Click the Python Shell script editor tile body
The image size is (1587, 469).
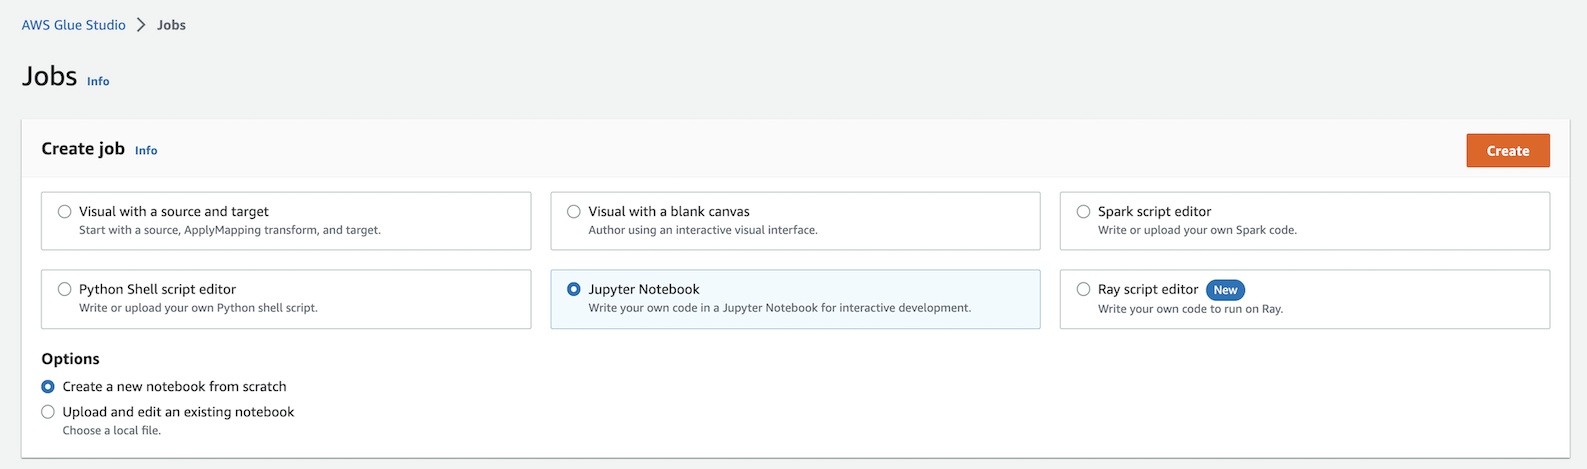point(286,299)
